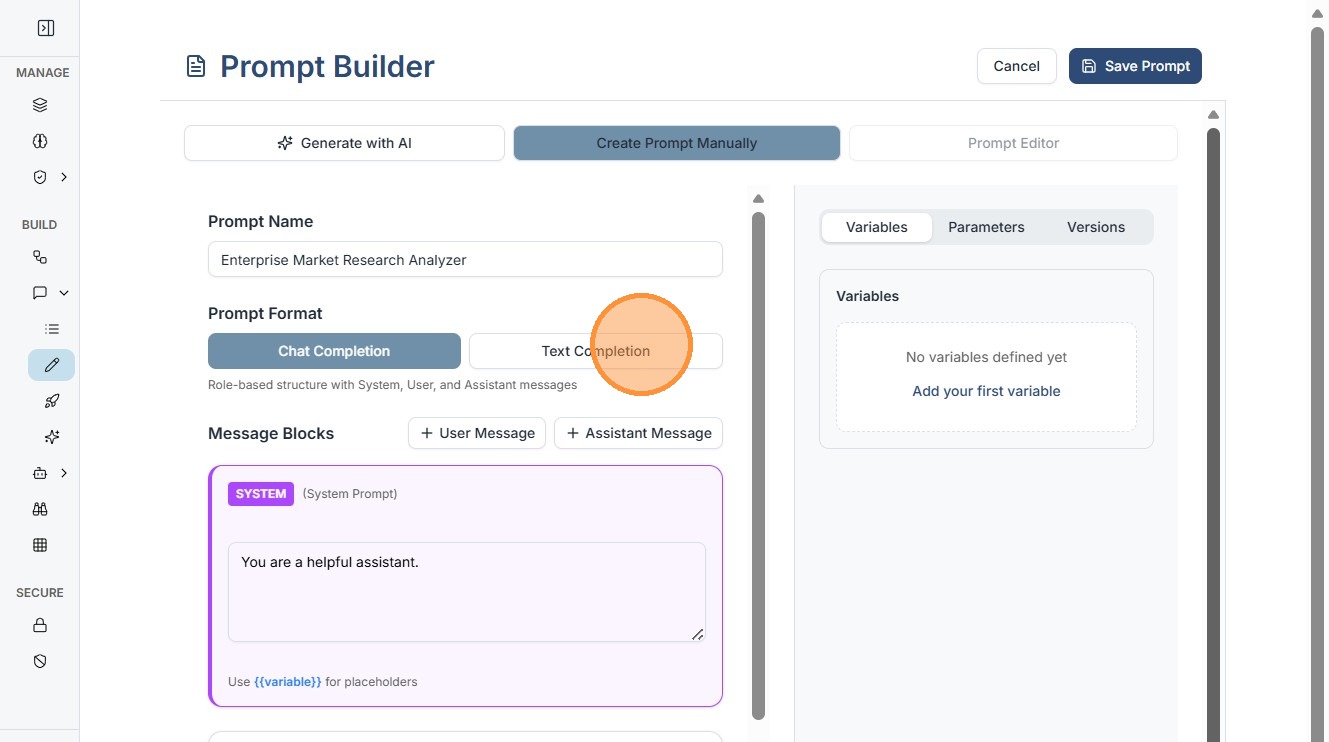
Task: Click the pencil prompt editor sidebar icon
Action: pos(52,365)
